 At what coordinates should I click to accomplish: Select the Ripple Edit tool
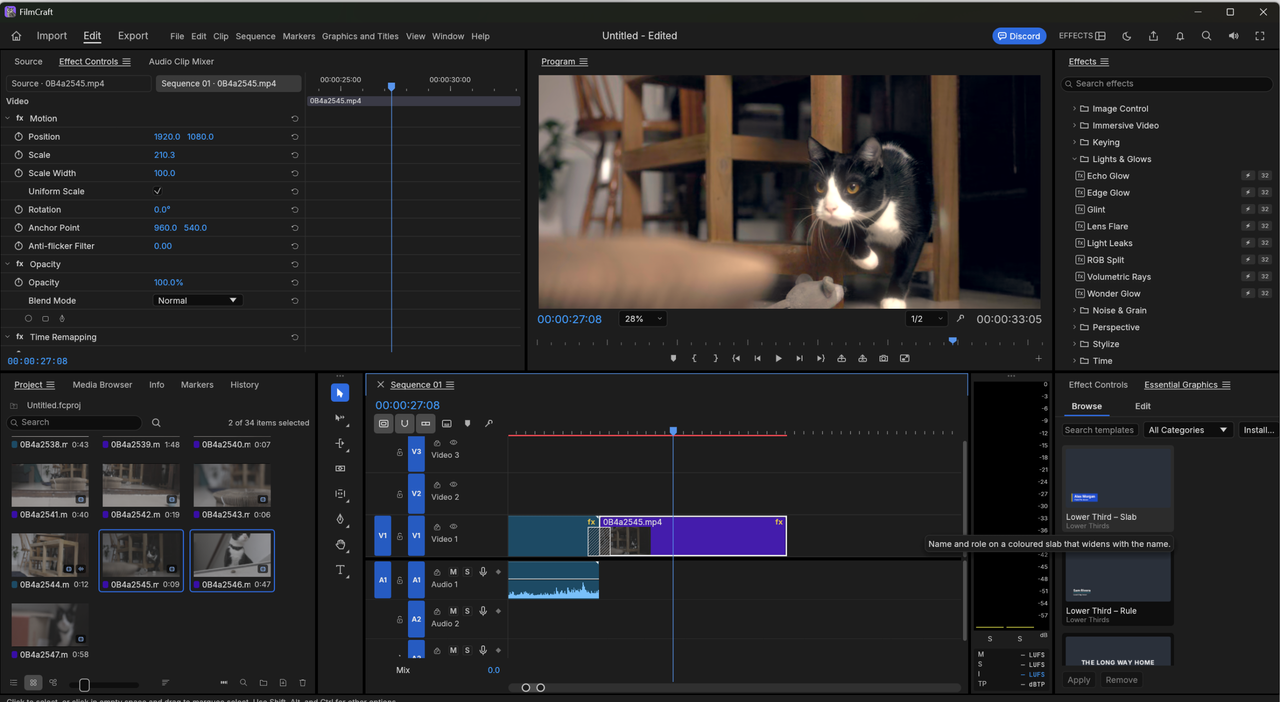(340, 443)
